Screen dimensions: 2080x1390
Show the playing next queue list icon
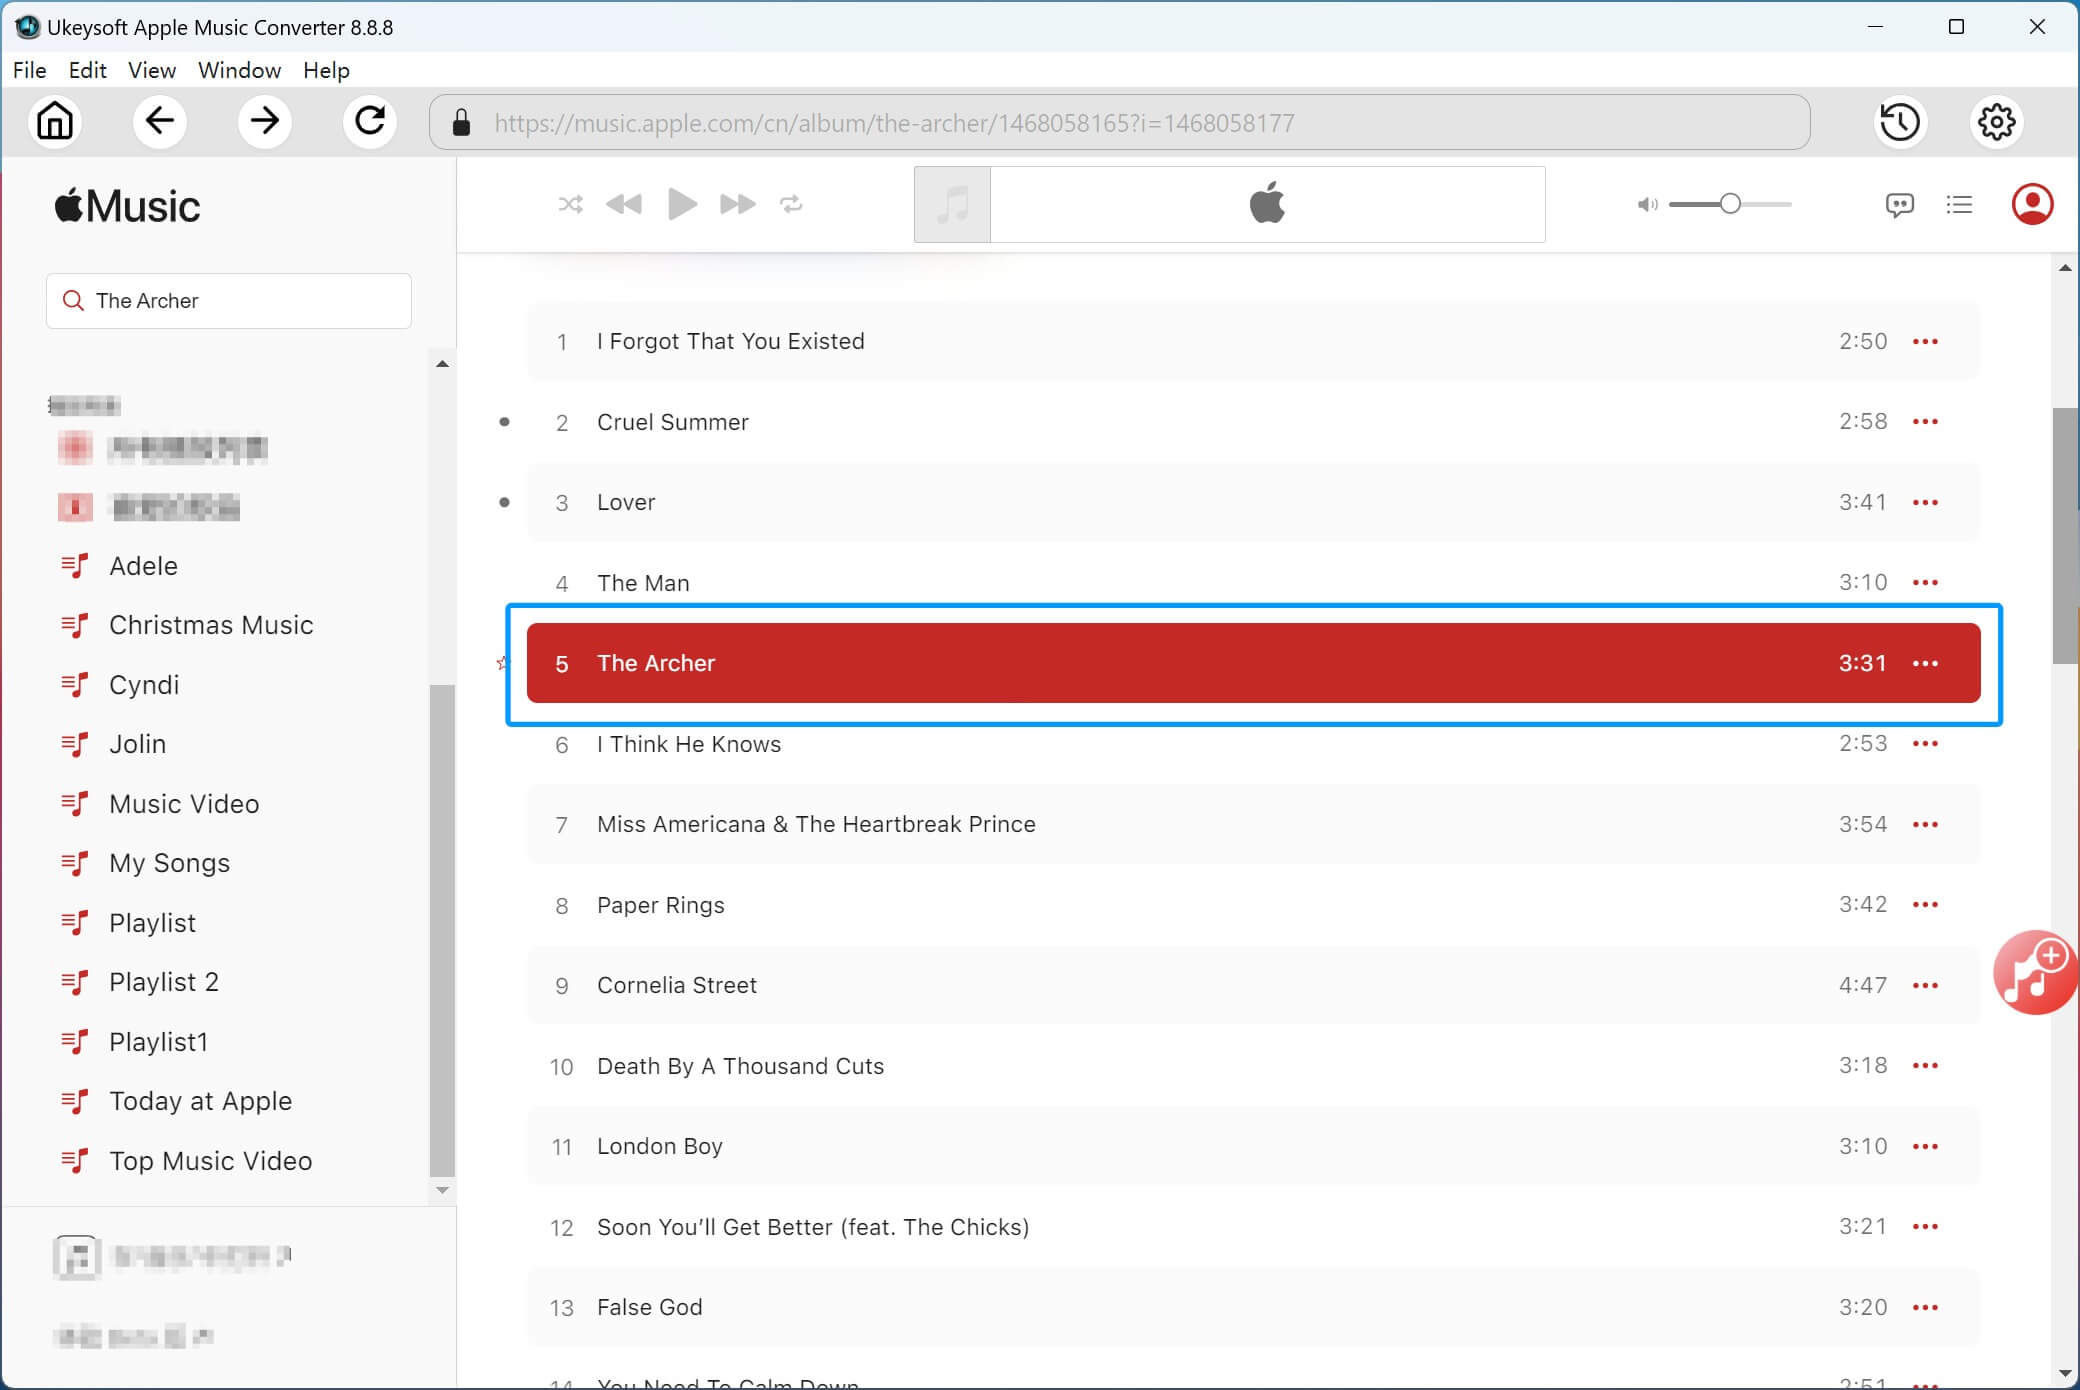coord(1959,205)
